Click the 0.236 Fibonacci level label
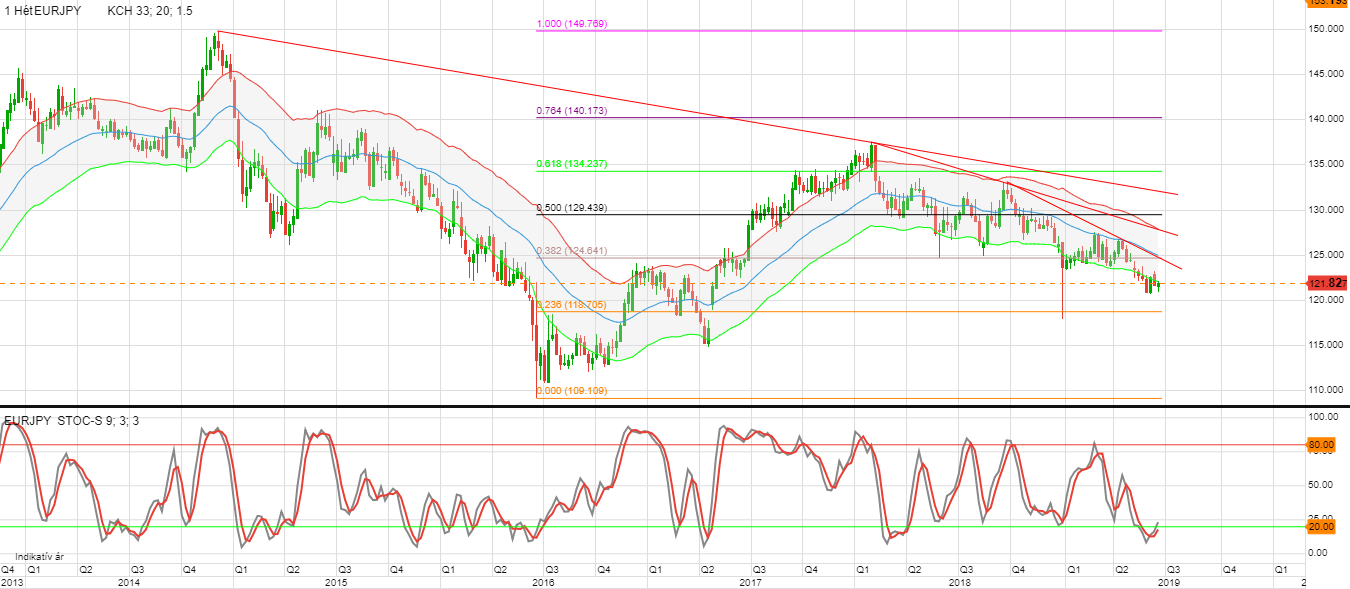 572,305
